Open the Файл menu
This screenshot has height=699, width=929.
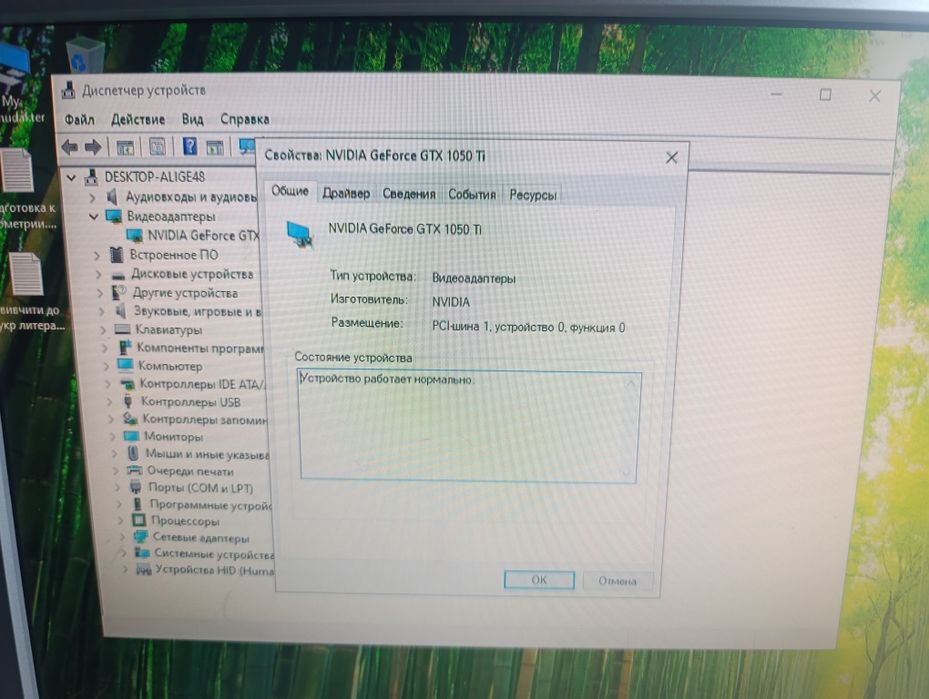[79, 120]
